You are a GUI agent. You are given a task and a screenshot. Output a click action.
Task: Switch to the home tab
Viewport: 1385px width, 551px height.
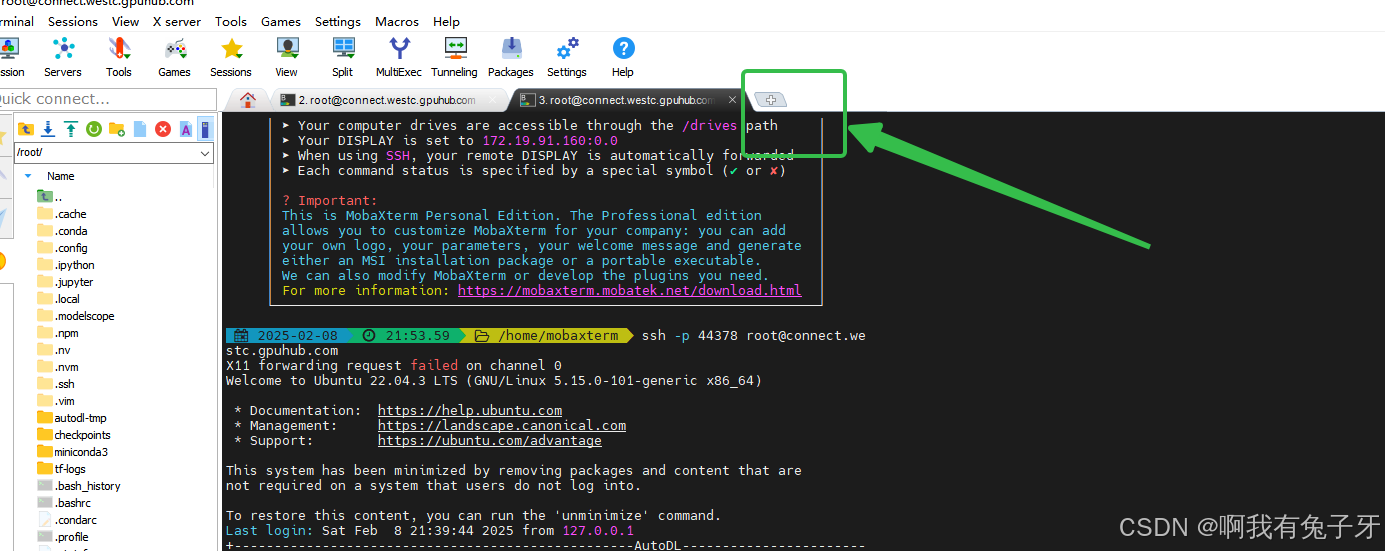point(248,99)
